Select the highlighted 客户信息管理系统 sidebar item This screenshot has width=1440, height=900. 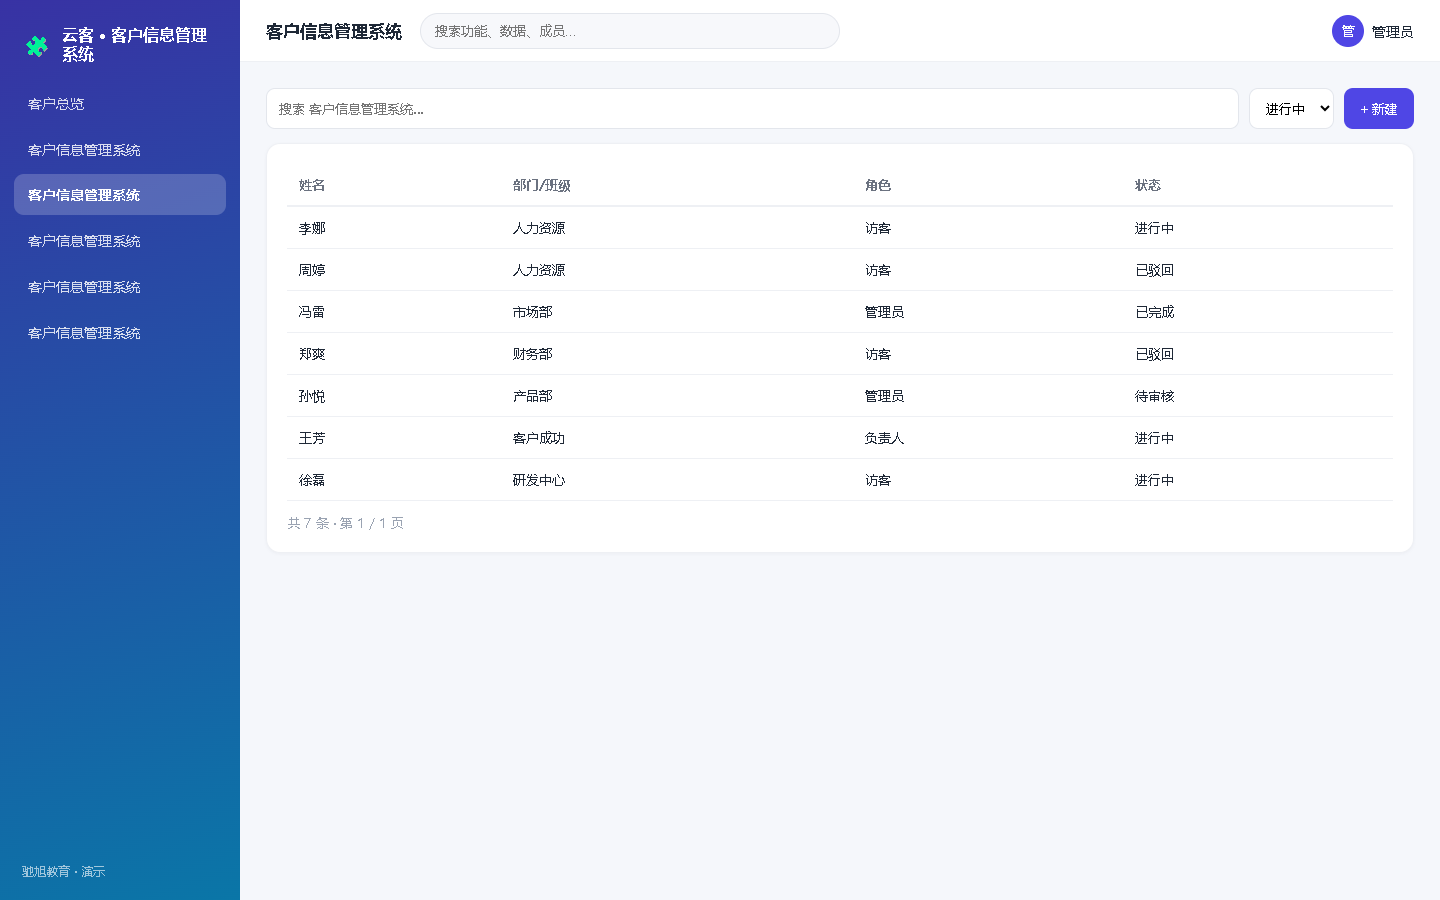(x=120, y=195)
